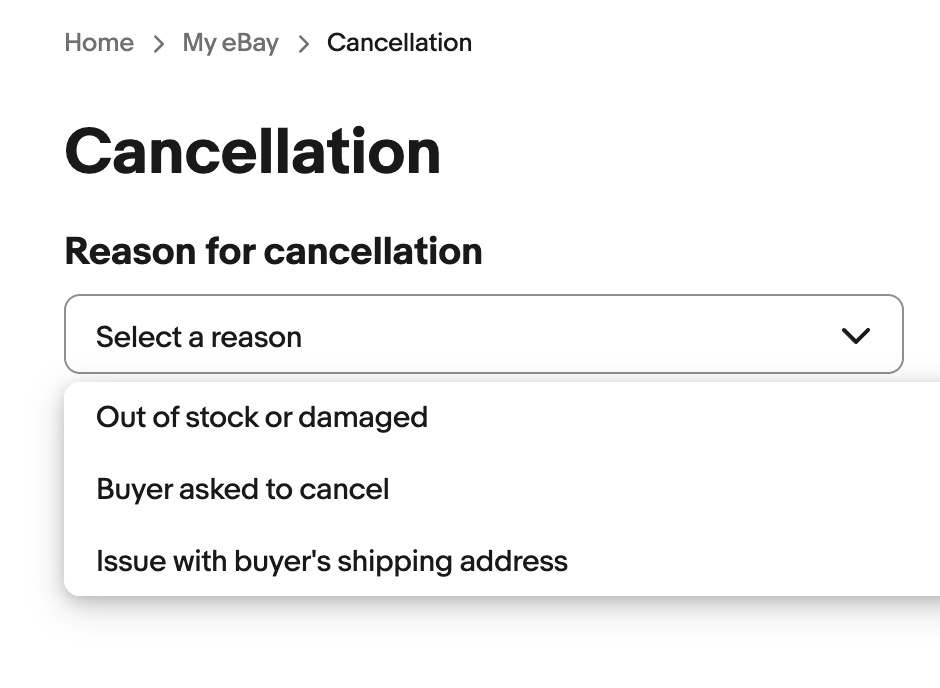Click the middle of the reason dropdown field
This screenshot has height=688, width=940.
click(484, 334)
